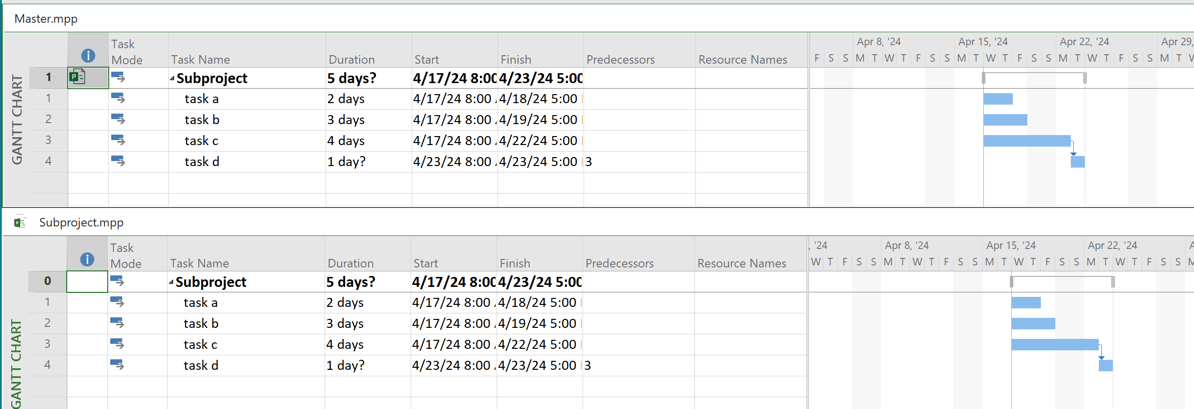Select the 'task c' name cell in the Master window
The height and width of the screenshot is (409, 1194).
pyautogui.click(x=247, y=141)
